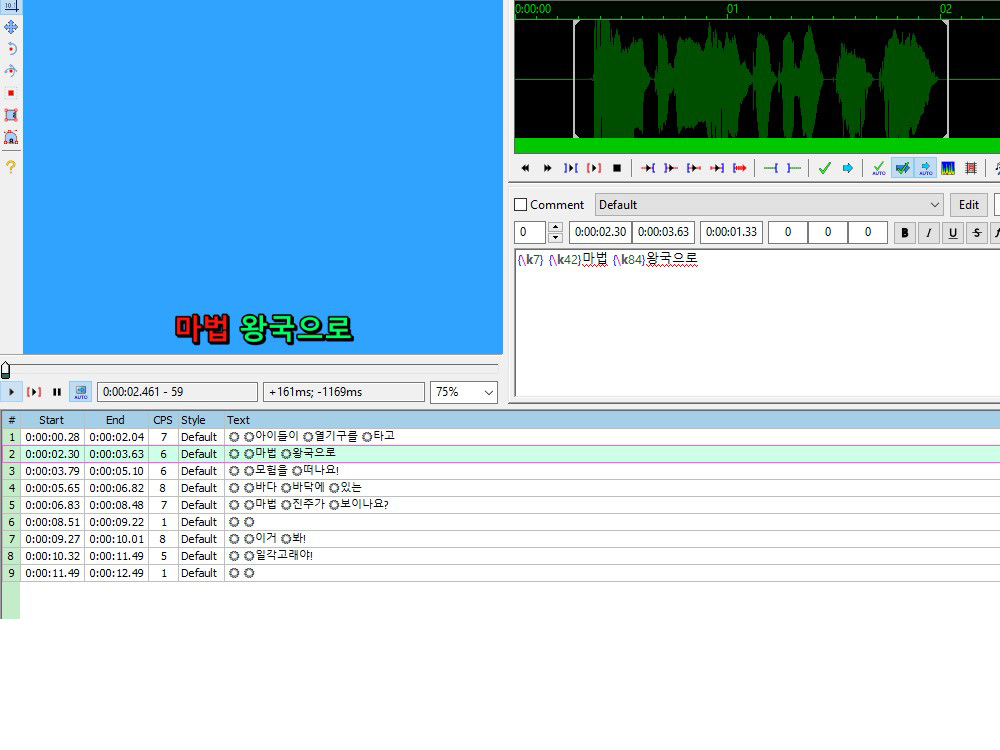Toggle Medusa timing hotkeys icon
Image resolution: width=1000 pixels, height=750 pixels.
pyautogui.click(x=971, y=168)
